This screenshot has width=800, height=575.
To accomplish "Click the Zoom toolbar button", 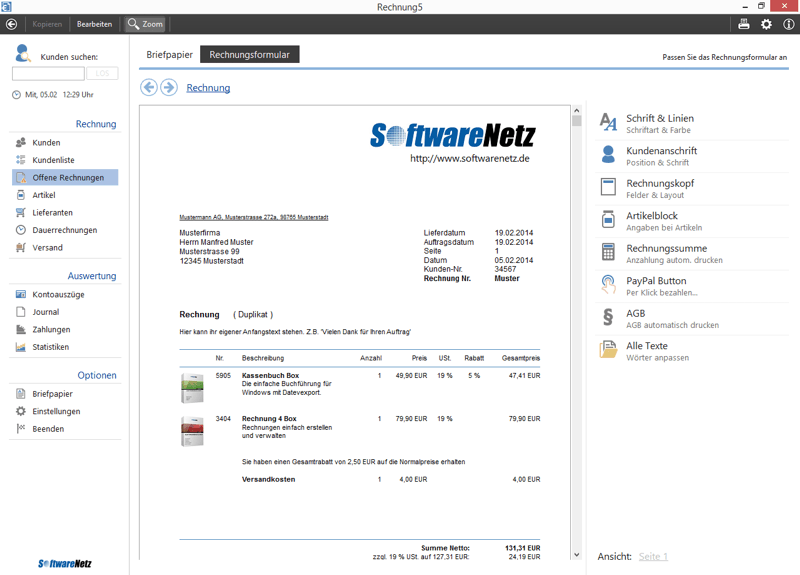I will click(145, 24).
